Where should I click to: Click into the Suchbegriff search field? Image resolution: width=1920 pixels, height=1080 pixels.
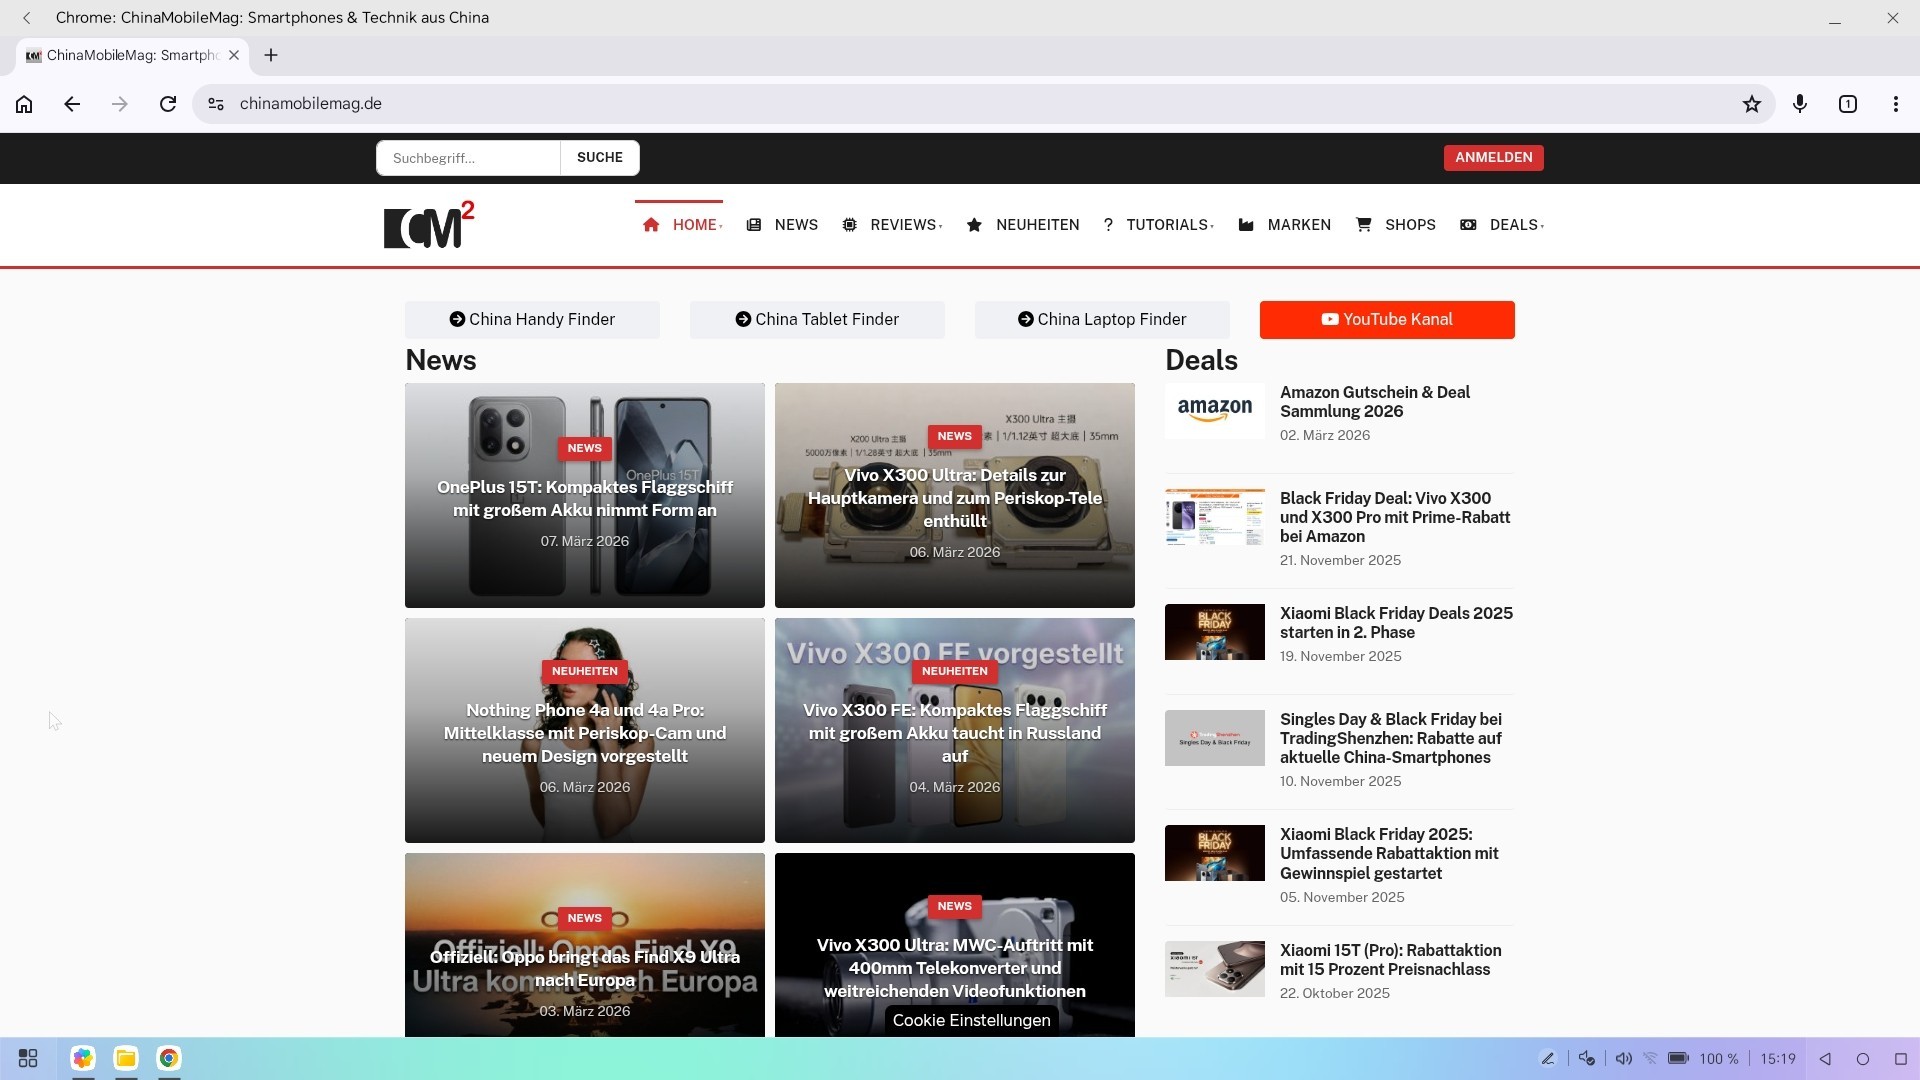(468, 158)
